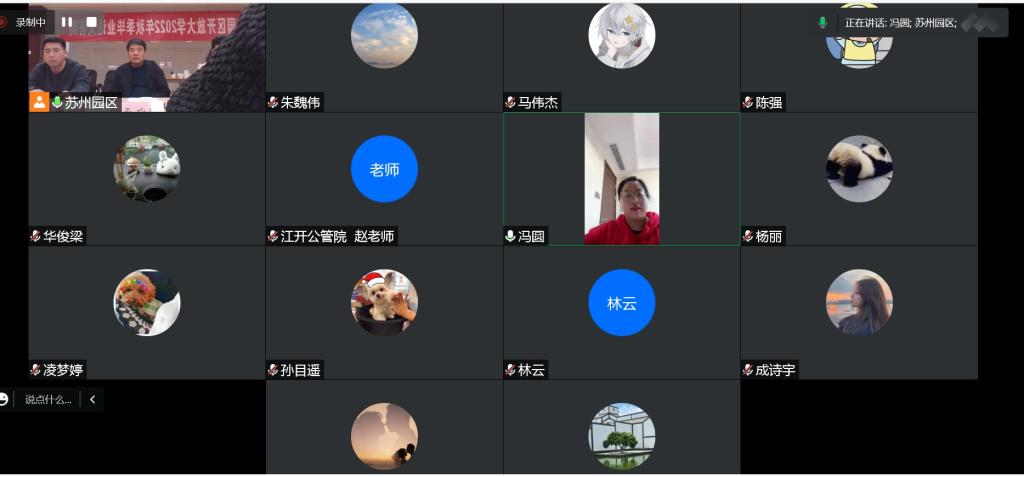Open the emoji reaction icon
The image size is (1024, 477).
[x=3, y=399]
